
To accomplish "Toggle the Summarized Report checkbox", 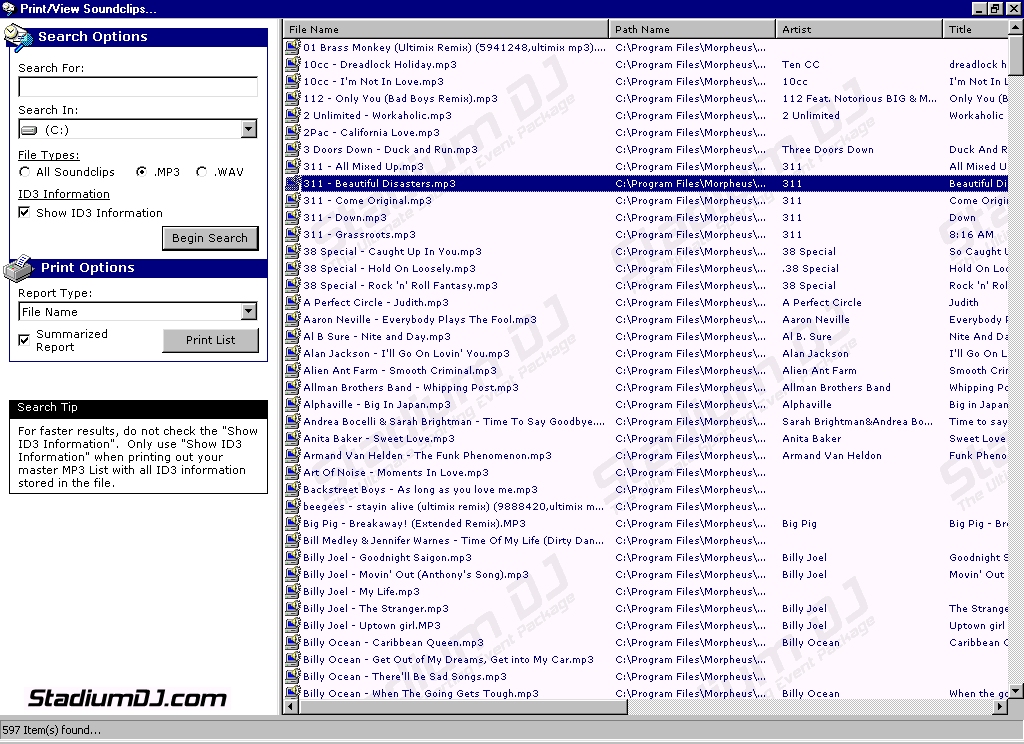I will click(23, 340).
